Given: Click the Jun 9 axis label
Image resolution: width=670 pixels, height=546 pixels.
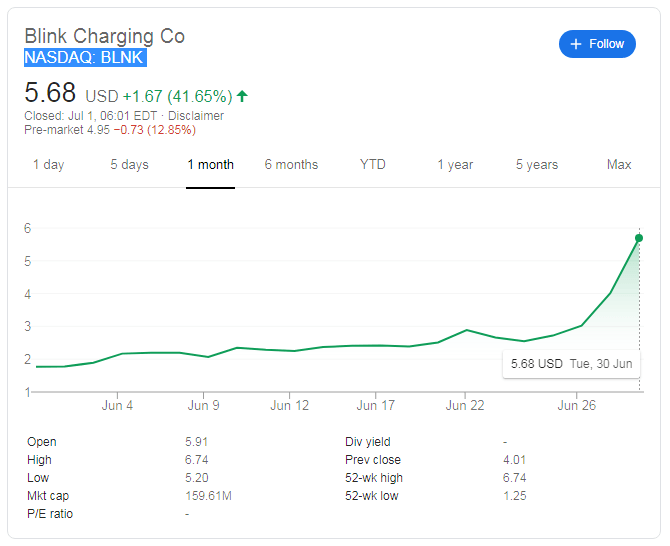Looking at the screenshot, I should [x=203, y=405].
